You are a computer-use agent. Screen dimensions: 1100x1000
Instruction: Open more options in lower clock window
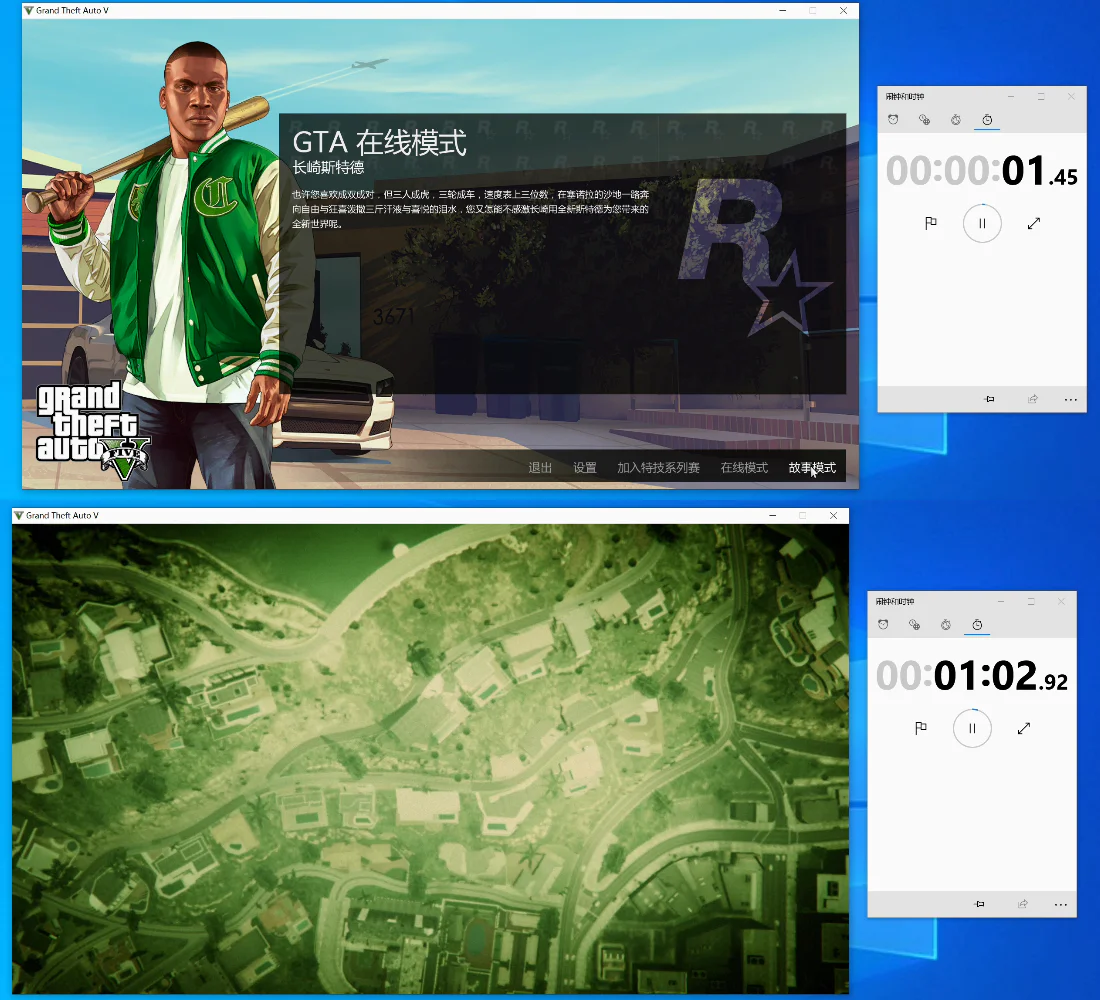point(1061,905)
